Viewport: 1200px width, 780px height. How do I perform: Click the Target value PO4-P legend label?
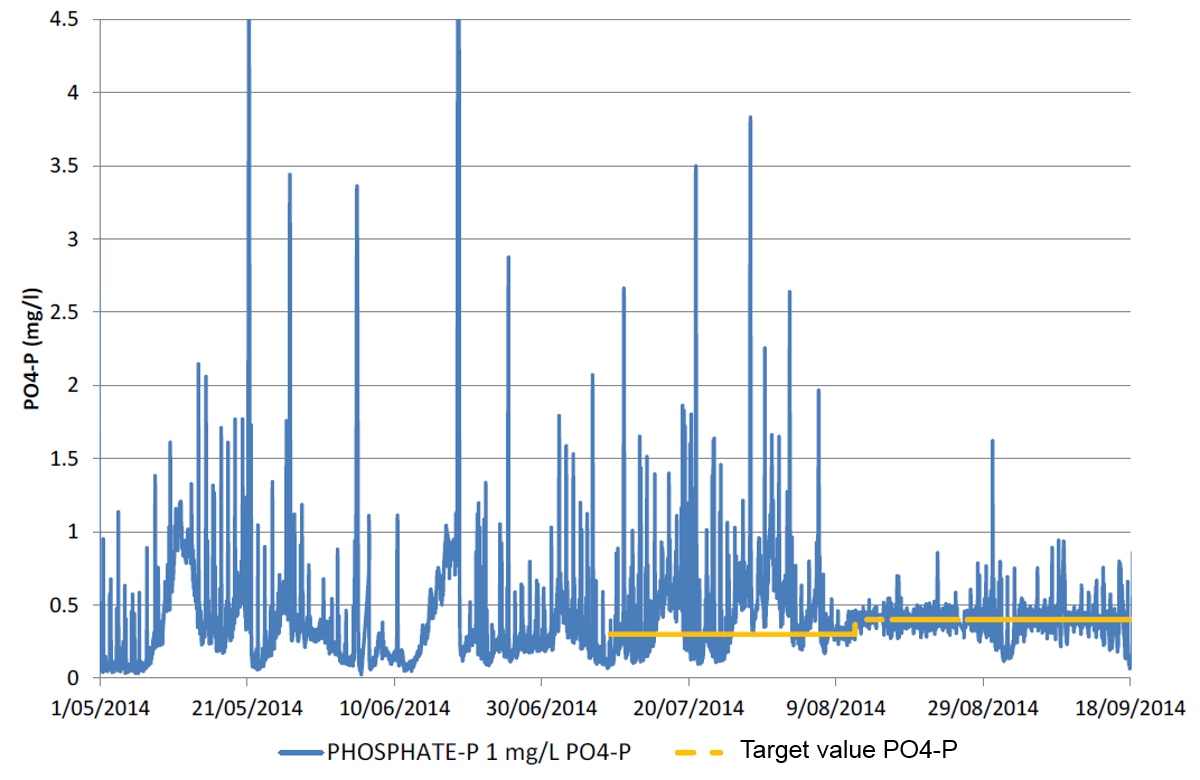[x=850, y=748]
